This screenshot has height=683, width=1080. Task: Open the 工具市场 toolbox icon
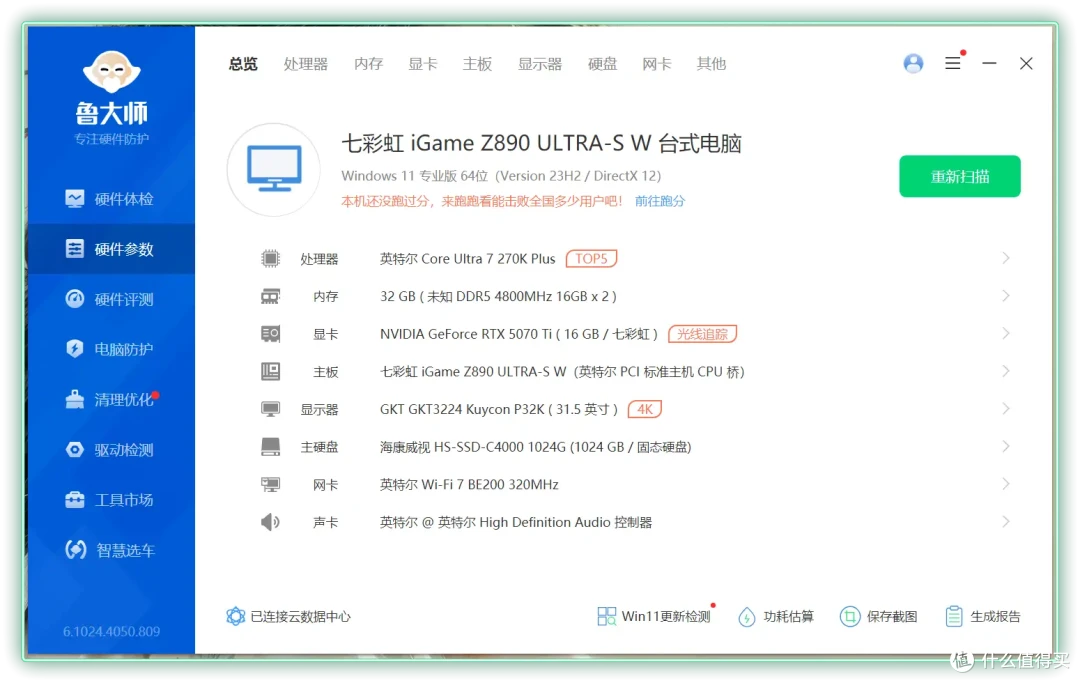click(x=74, y=500)
